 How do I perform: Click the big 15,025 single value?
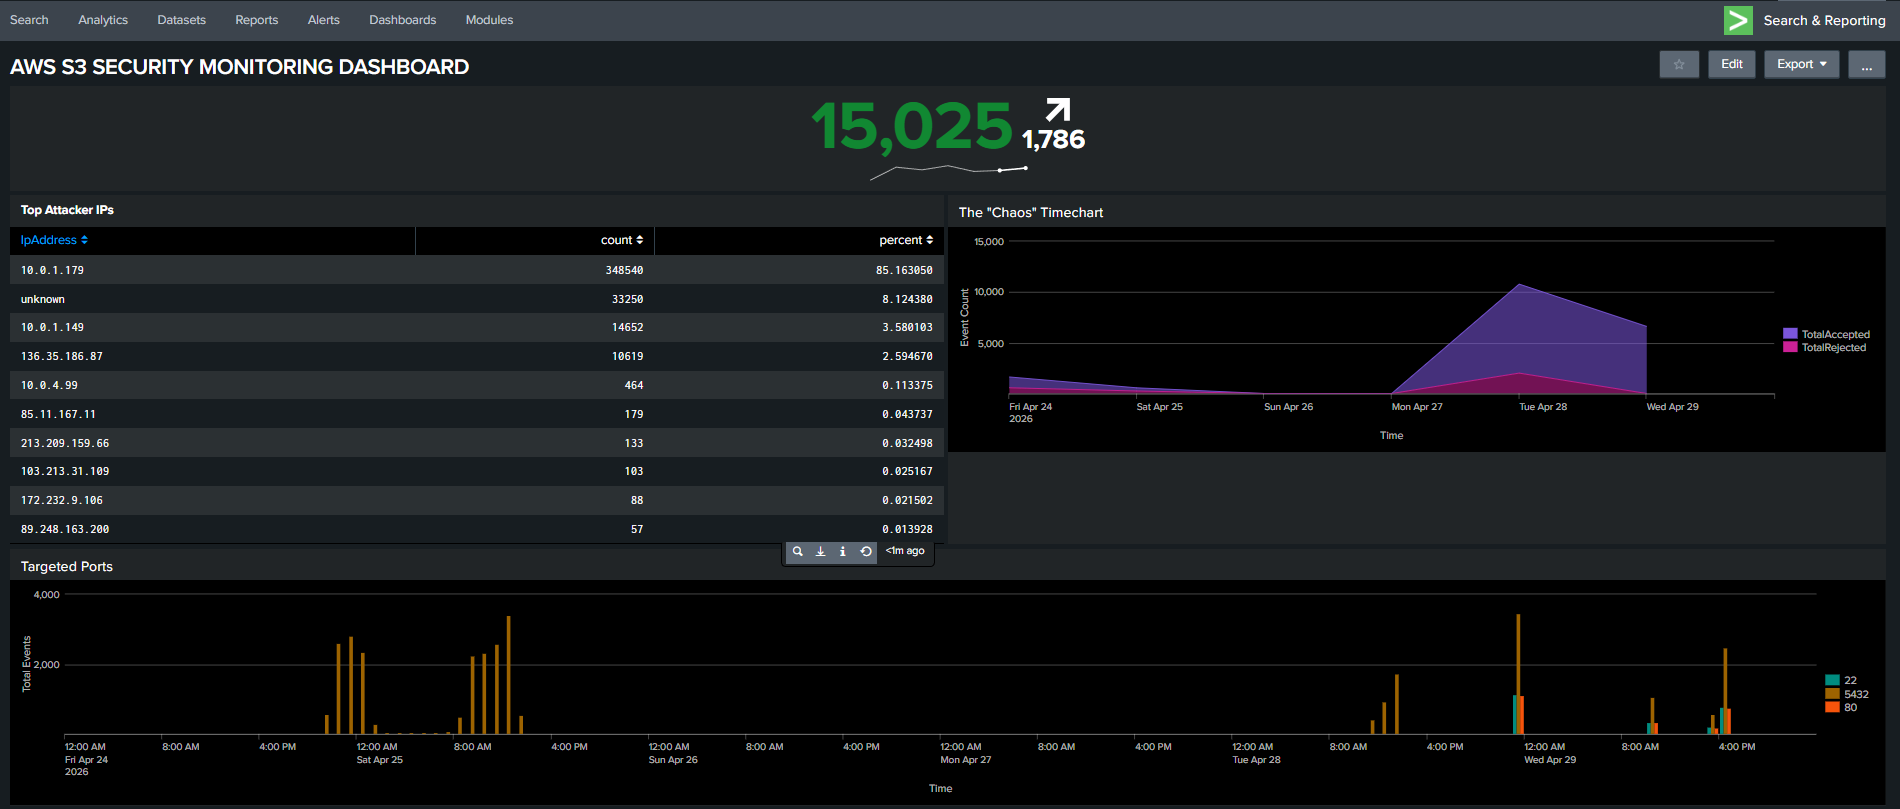click(912, 127)
